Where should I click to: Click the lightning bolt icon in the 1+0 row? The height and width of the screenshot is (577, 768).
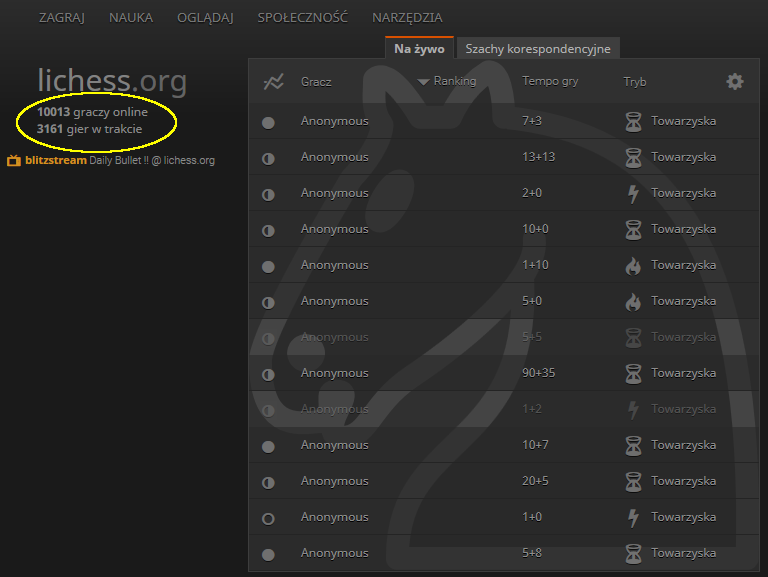(633, 518)
